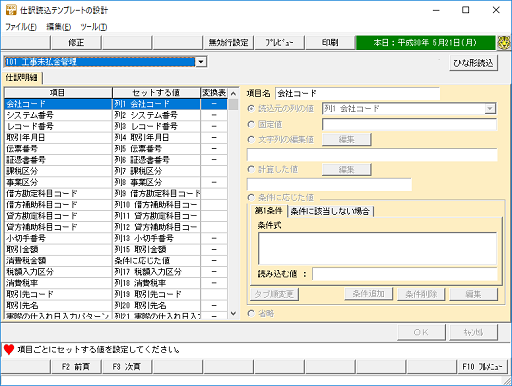Click the タブ順変更 button
Image resolution: width=512 pixels, height=386 pixels.
(274, 294)
